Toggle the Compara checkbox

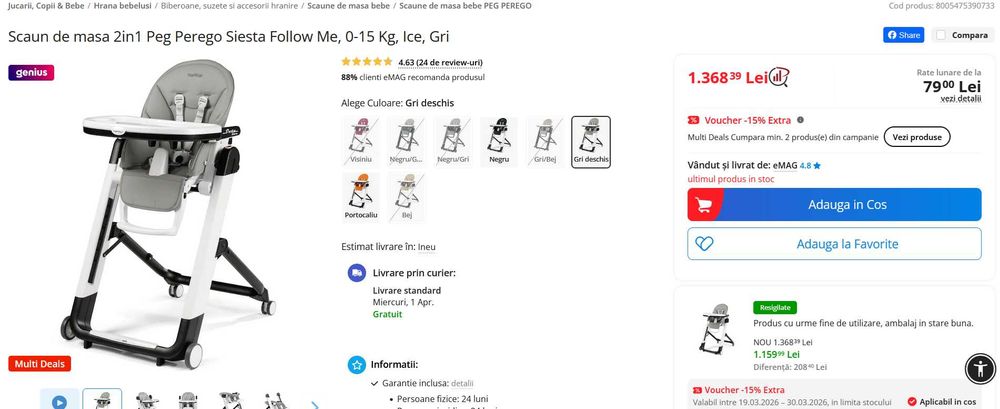click(x=941, y=35)
